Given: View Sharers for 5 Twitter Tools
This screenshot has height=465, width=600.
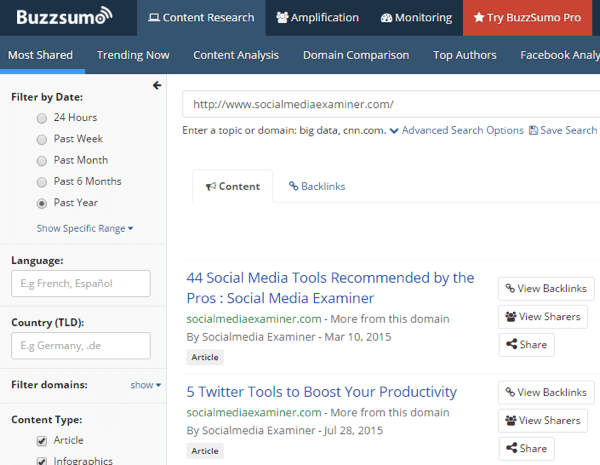Looking at the screenshot, I should click(543, 421).
